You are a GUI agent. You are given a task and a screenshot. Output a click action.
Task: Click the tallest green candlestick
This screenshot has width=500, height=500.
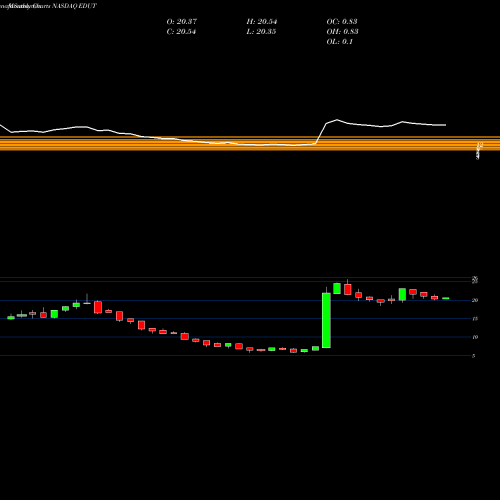point(326,320)
